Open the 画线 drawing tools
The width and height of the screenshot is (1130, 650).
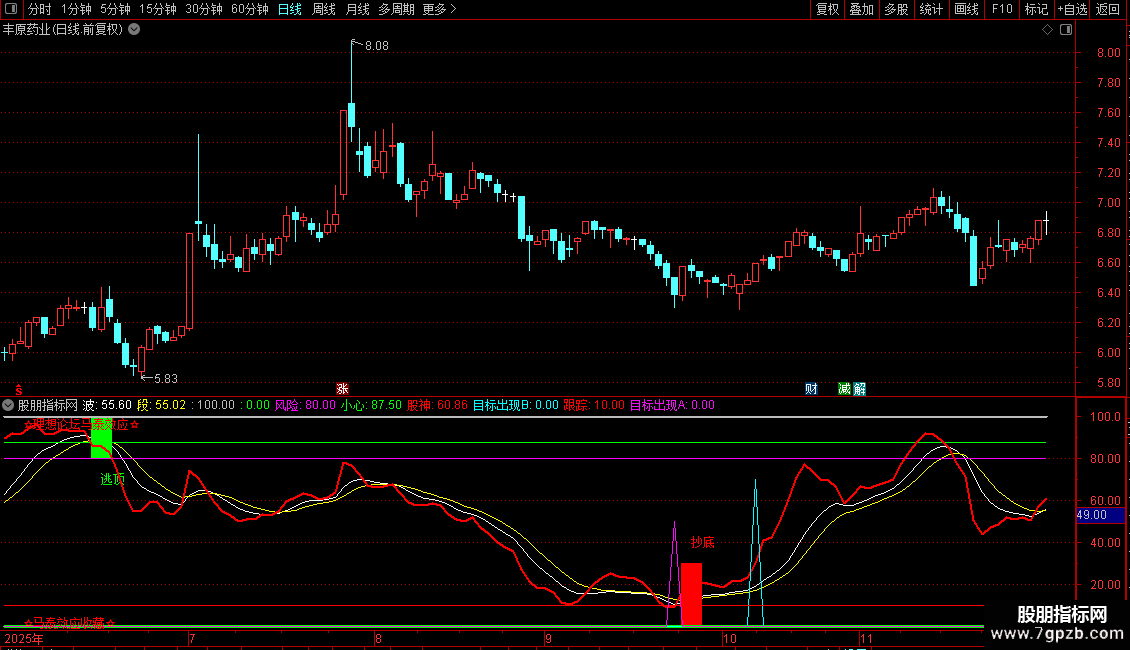pos(966,10)
